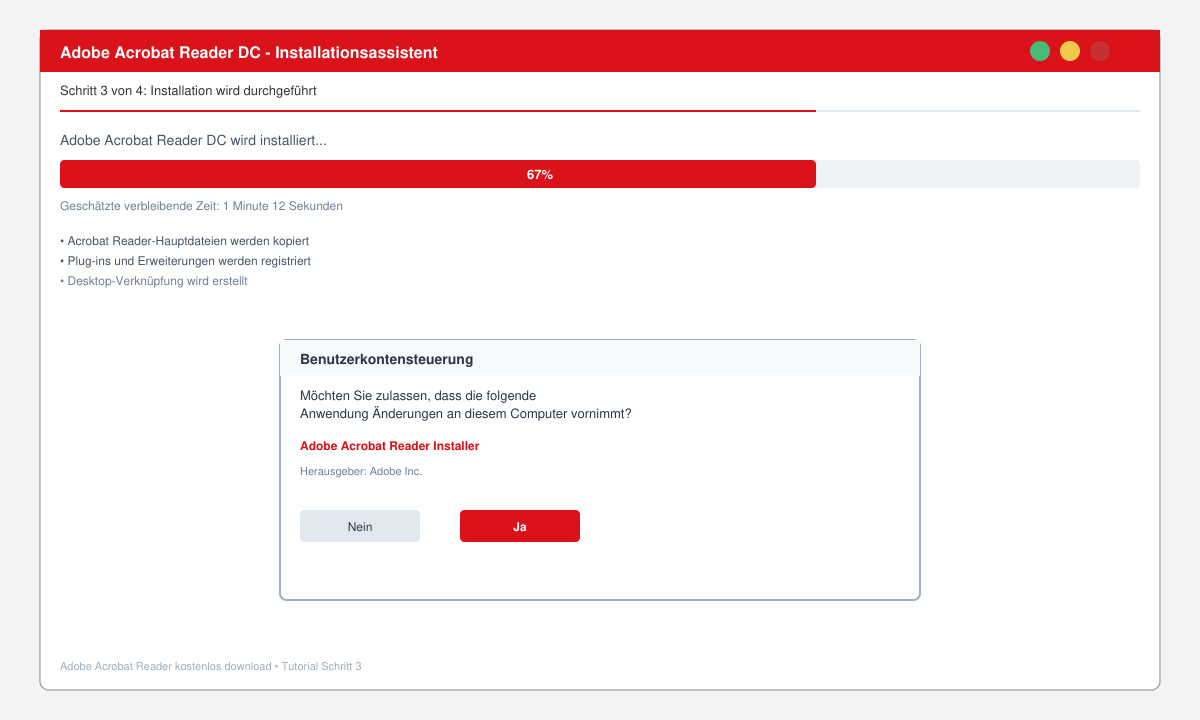Click the step 3 of 4 progress line
The height and width of the screenshot is (720, 1200).
[600, 110]
